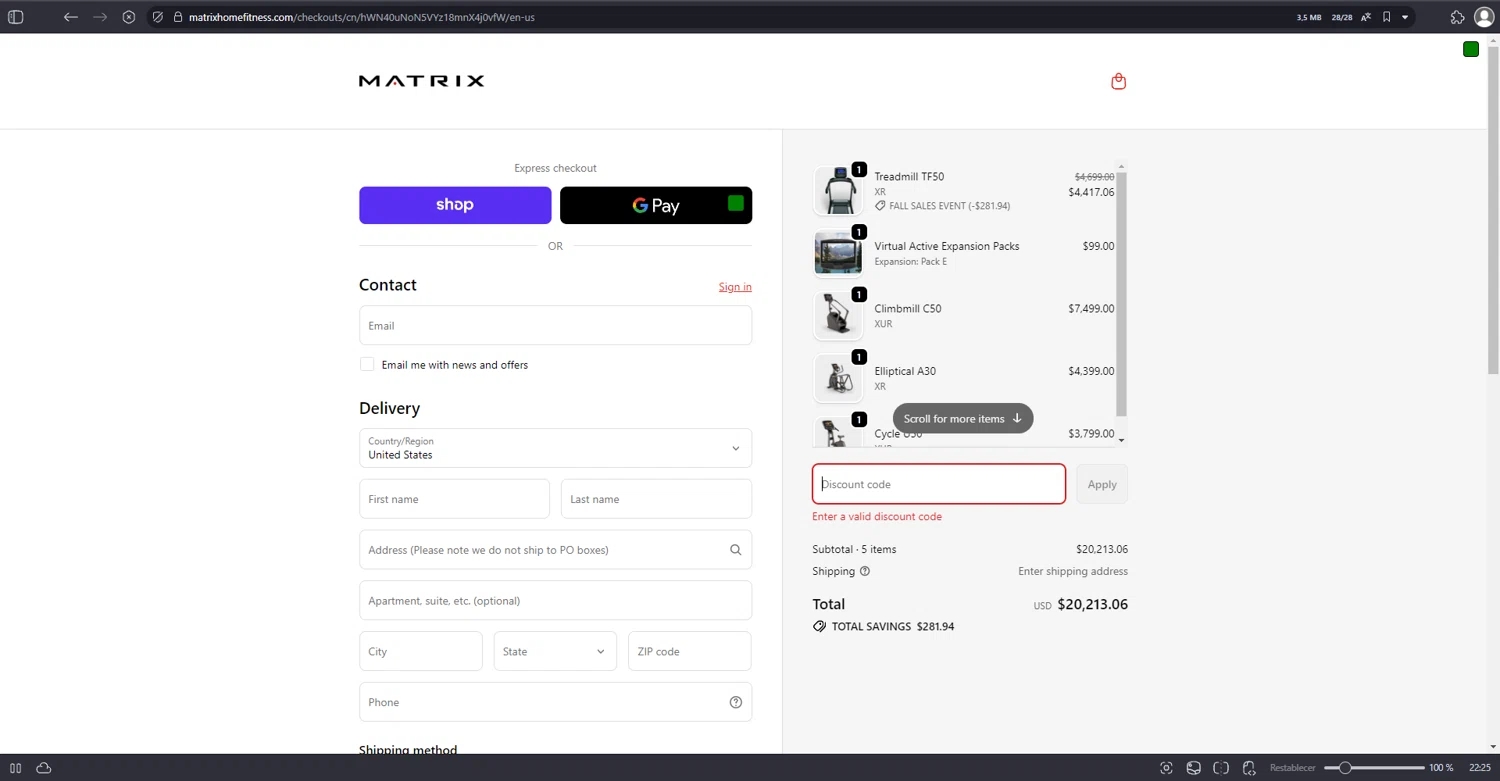Screen dimensions: 1500x781
Task: Open the page translate icon
Action: click(1366, 17)
